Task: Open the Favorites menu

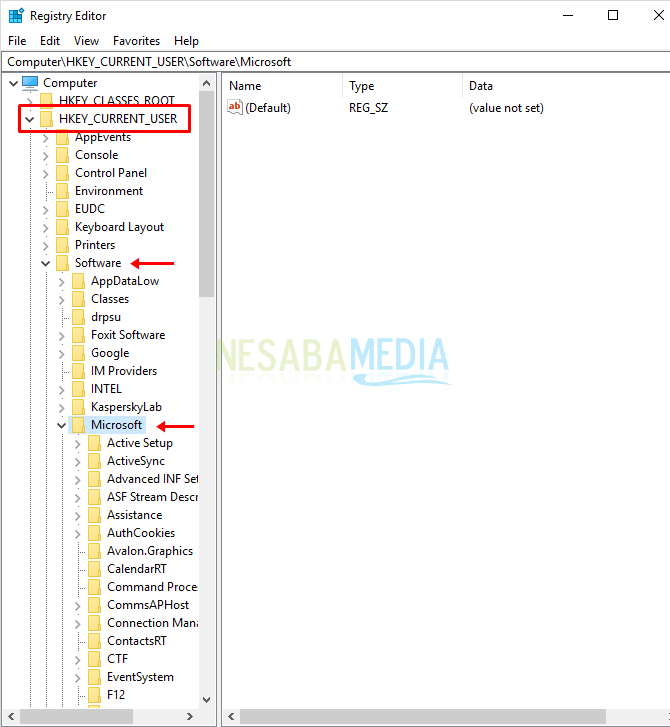Action: pos(136,41)
